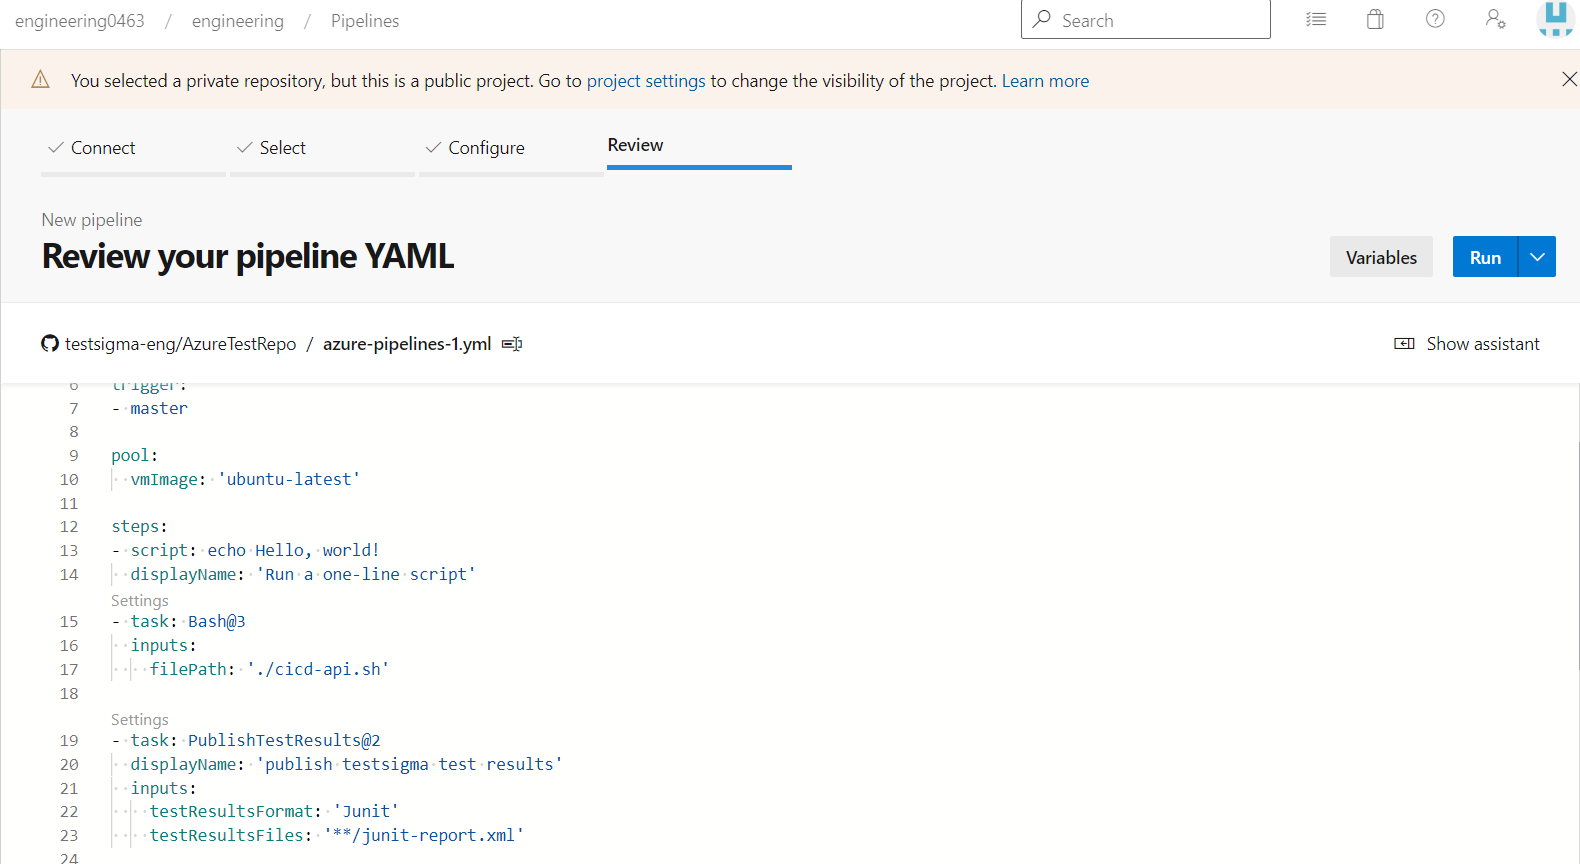Open Settings for the PublishTestResults@2 task

pyautogui.click(x=140, y=720)
